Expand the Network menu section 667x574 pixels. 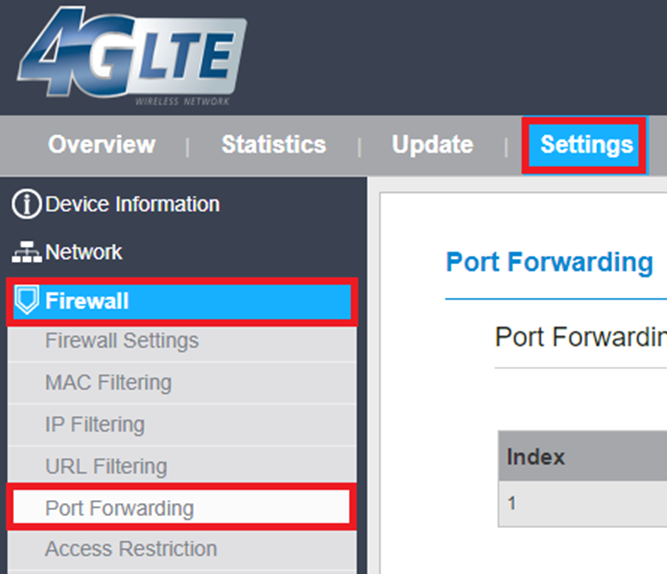click(x=84, y=253)
